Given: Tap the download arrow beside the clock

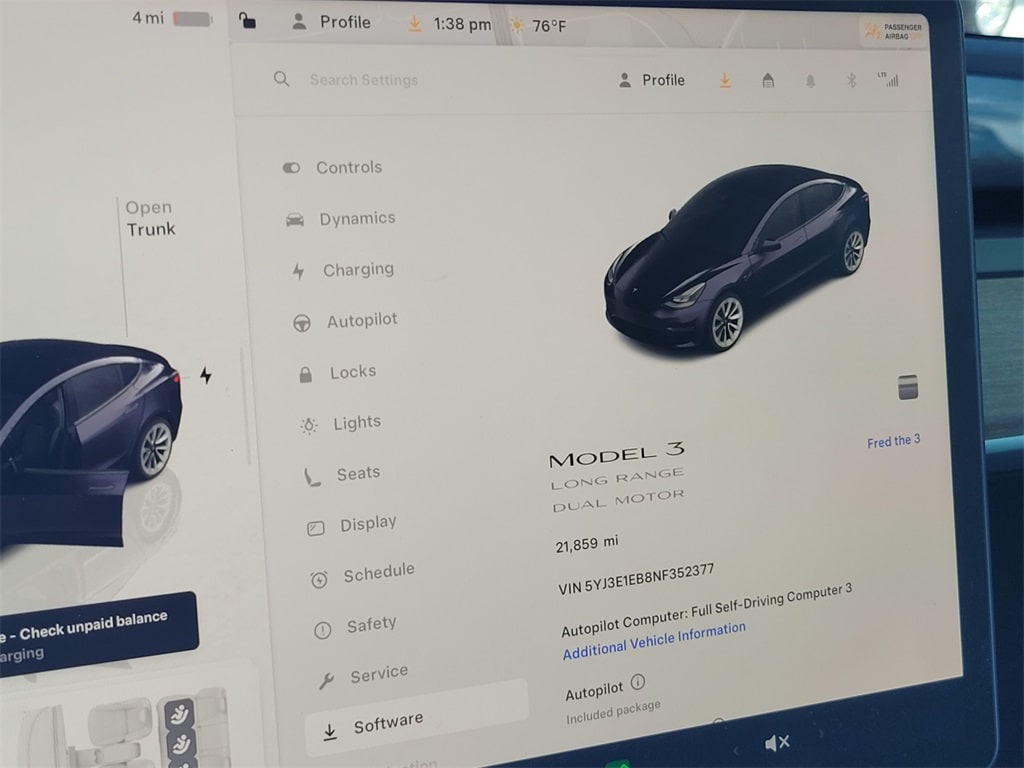Looking at the screenshot, I should [x=414, y=24].
